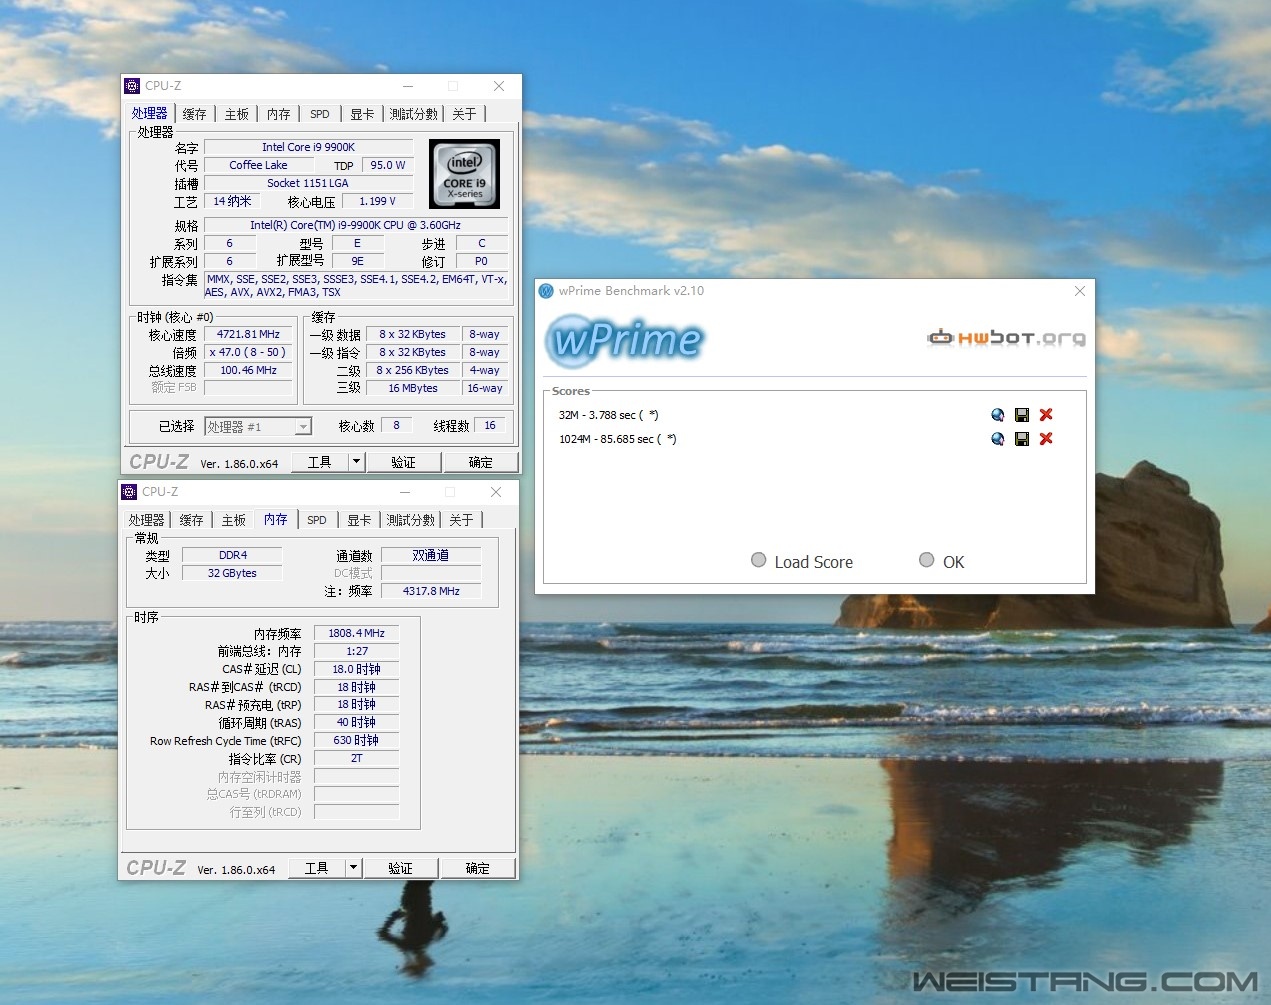Click the multiplier value 'x 47.0 (8 - 50)'
This screenshot has width=1271, height=1005.
click(249, 352)
